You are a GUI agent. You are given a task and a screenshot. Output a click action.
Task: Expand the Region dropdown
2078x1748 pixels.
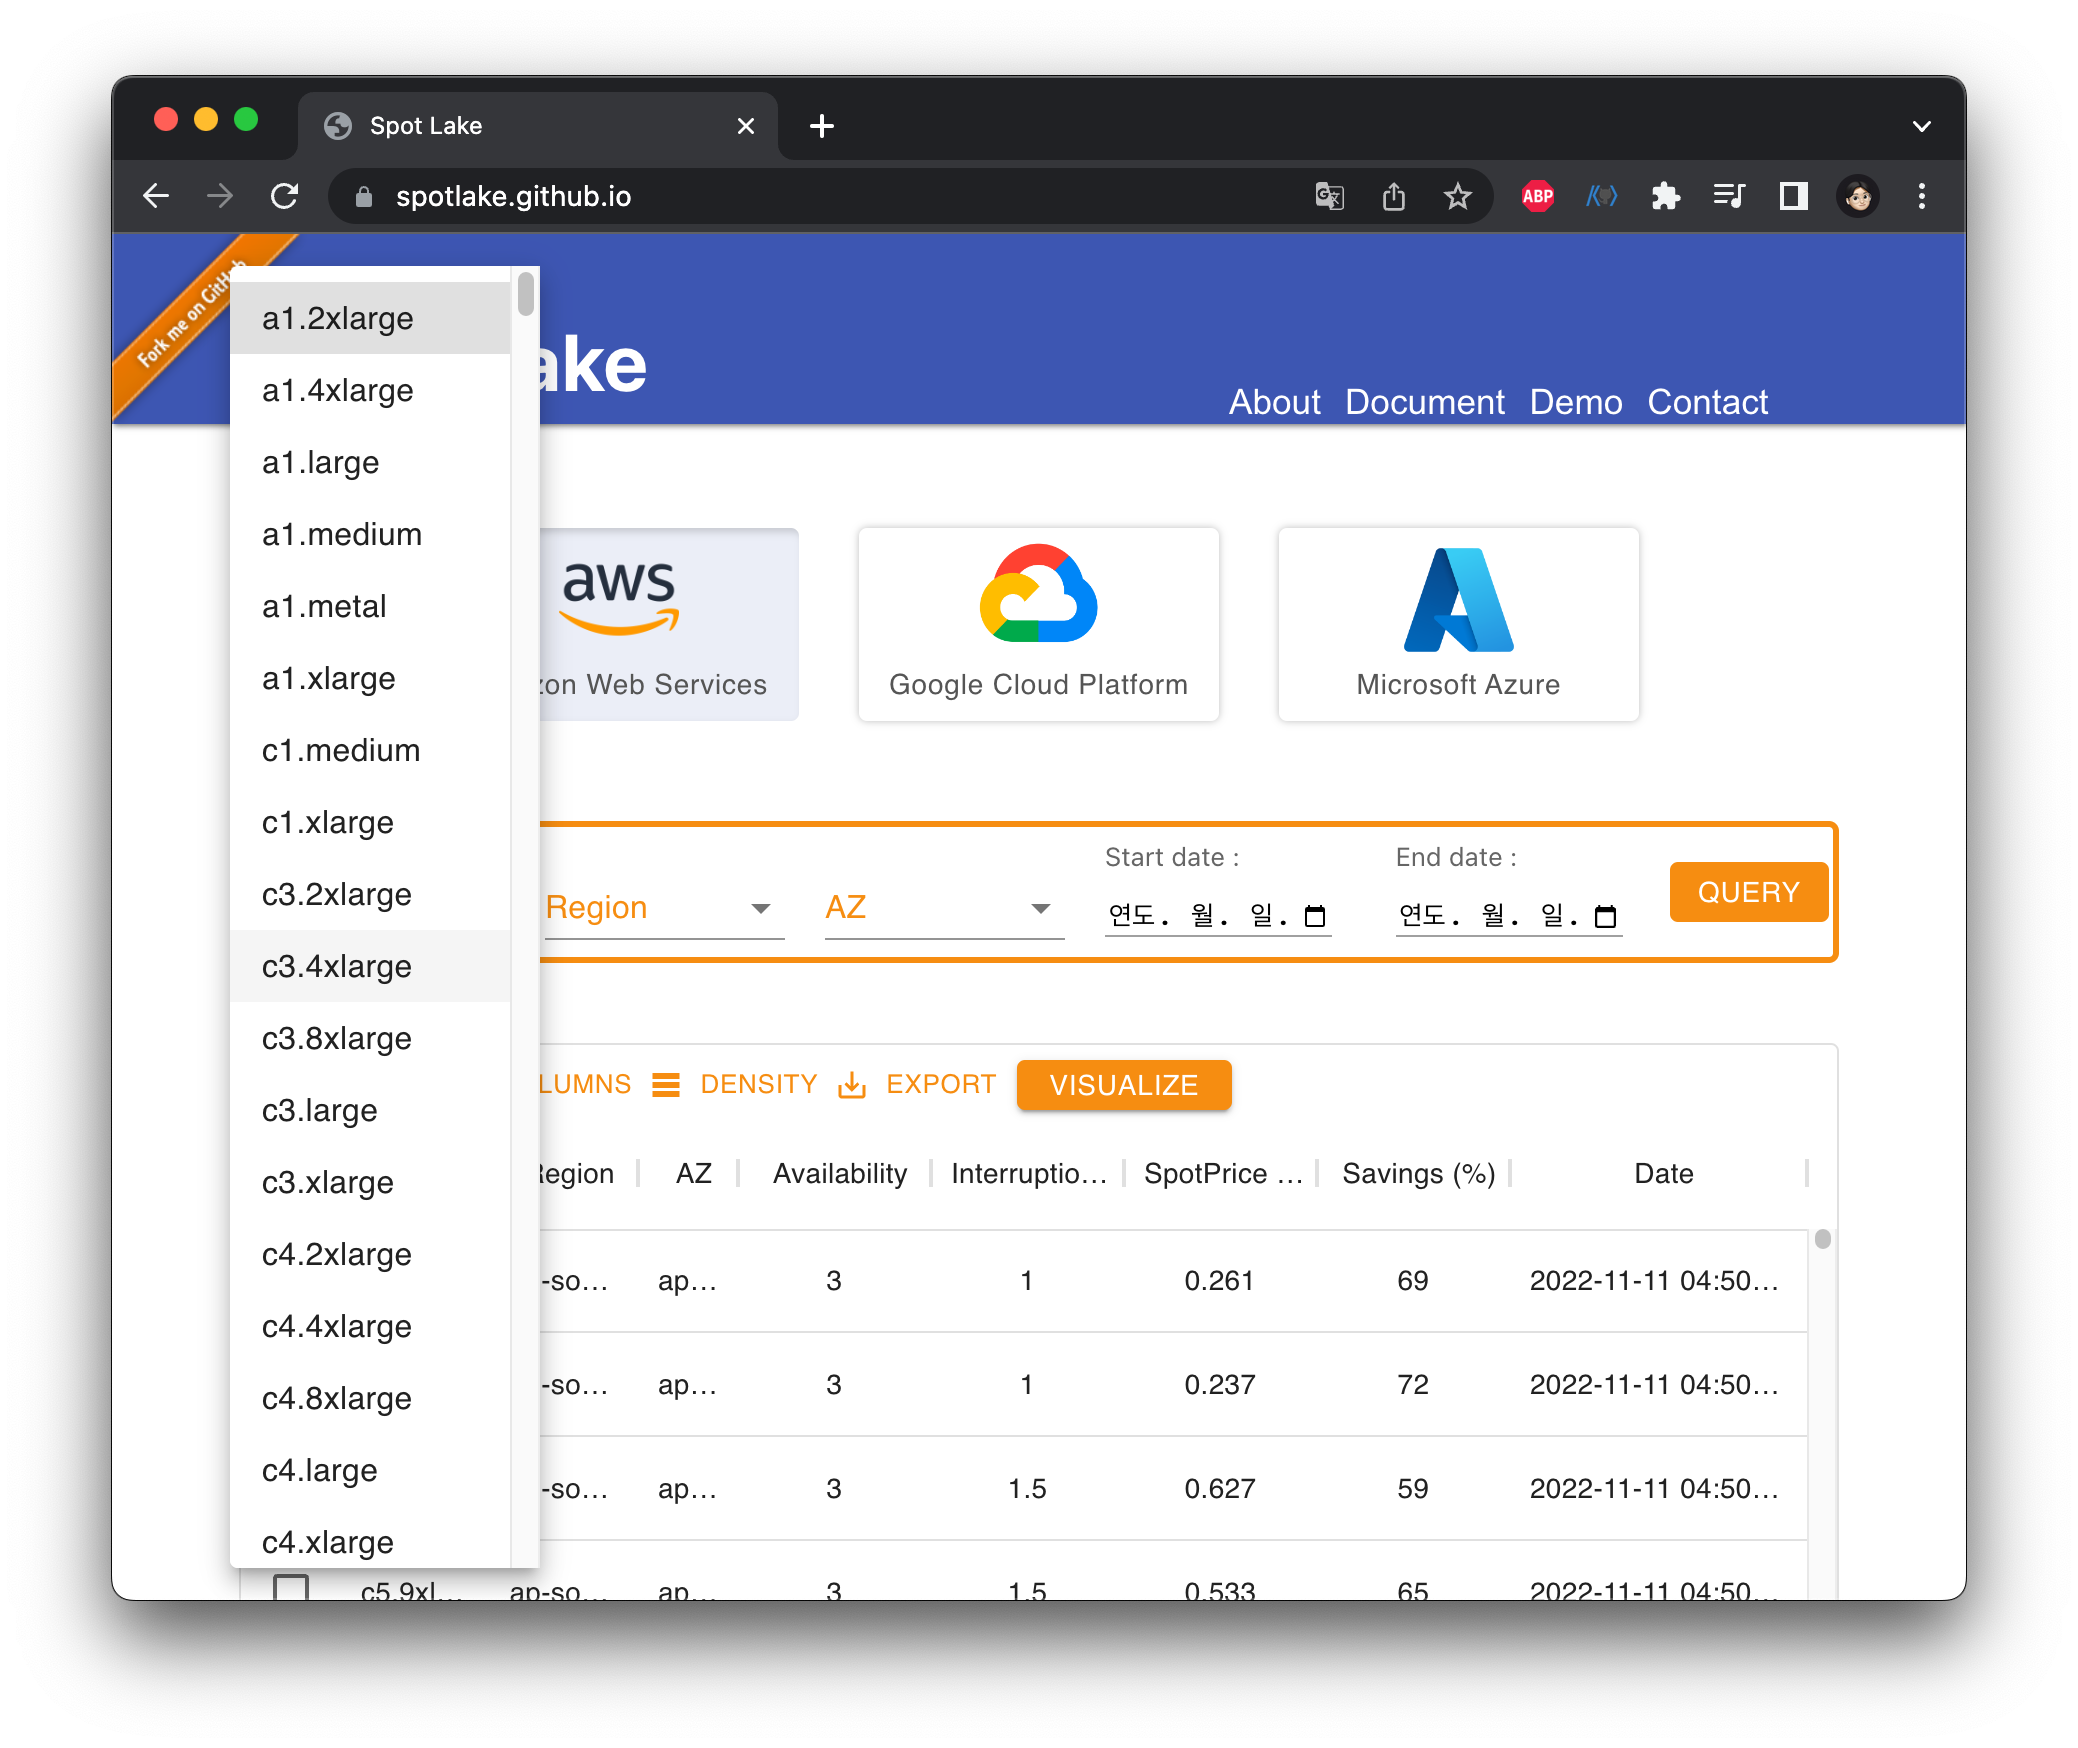point(761,908)
